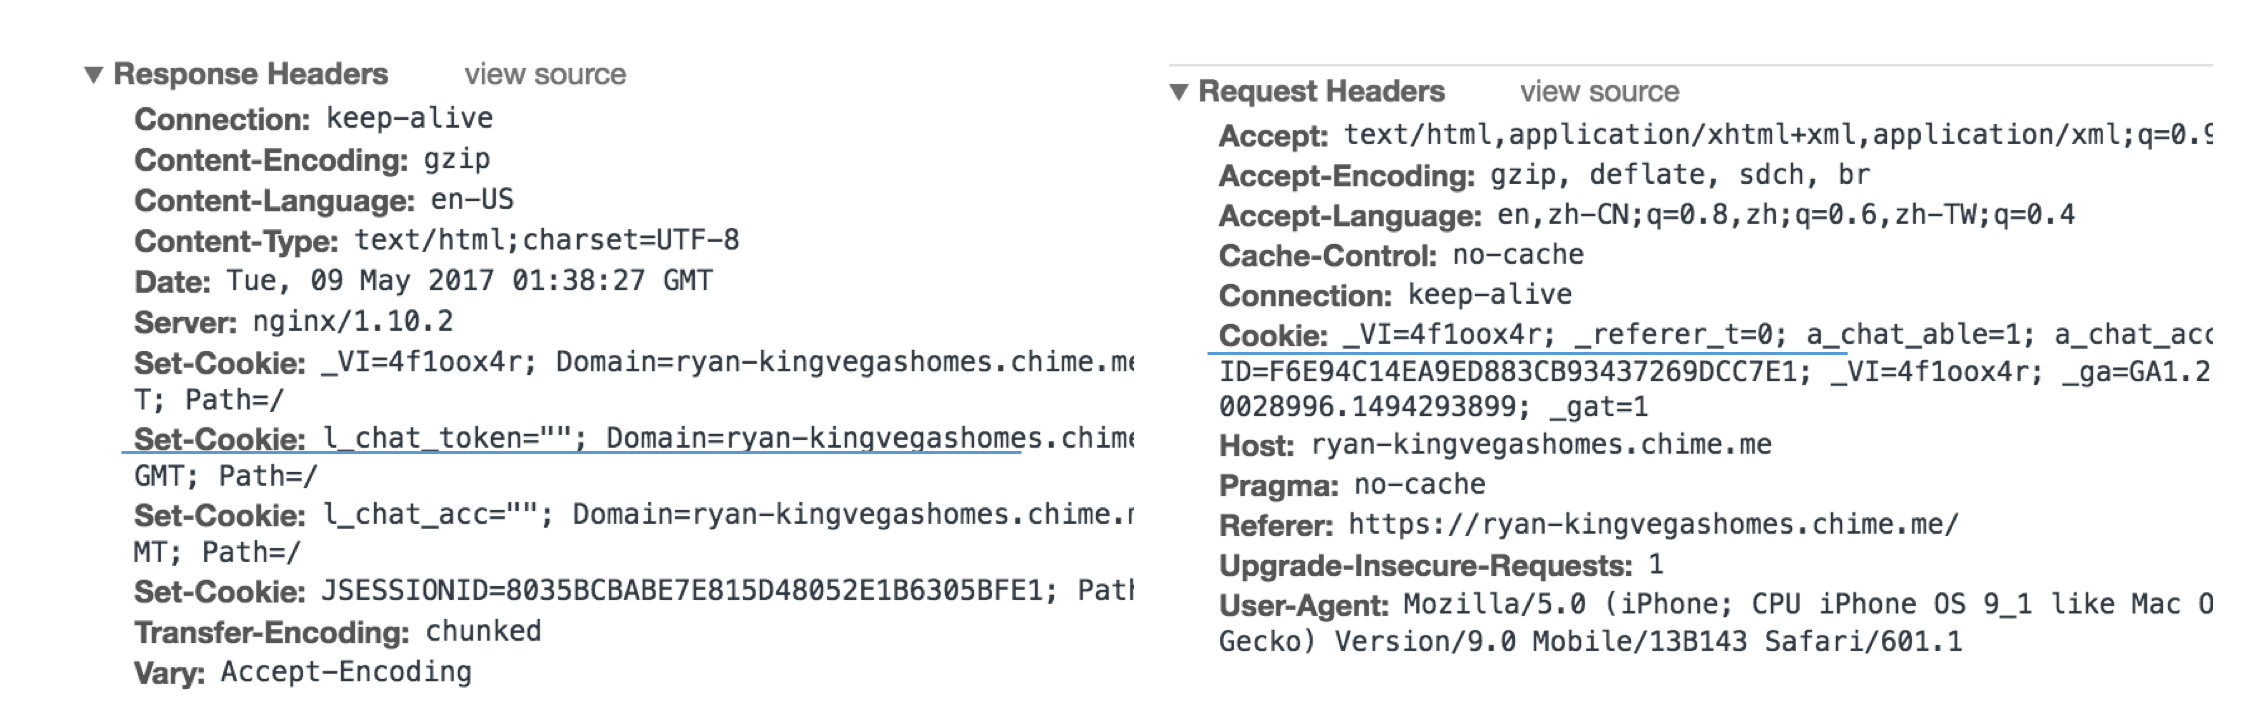The height and width of the screenshot is (726, 2252).
Task: Click the Host header value
Action: (1541, 445)
